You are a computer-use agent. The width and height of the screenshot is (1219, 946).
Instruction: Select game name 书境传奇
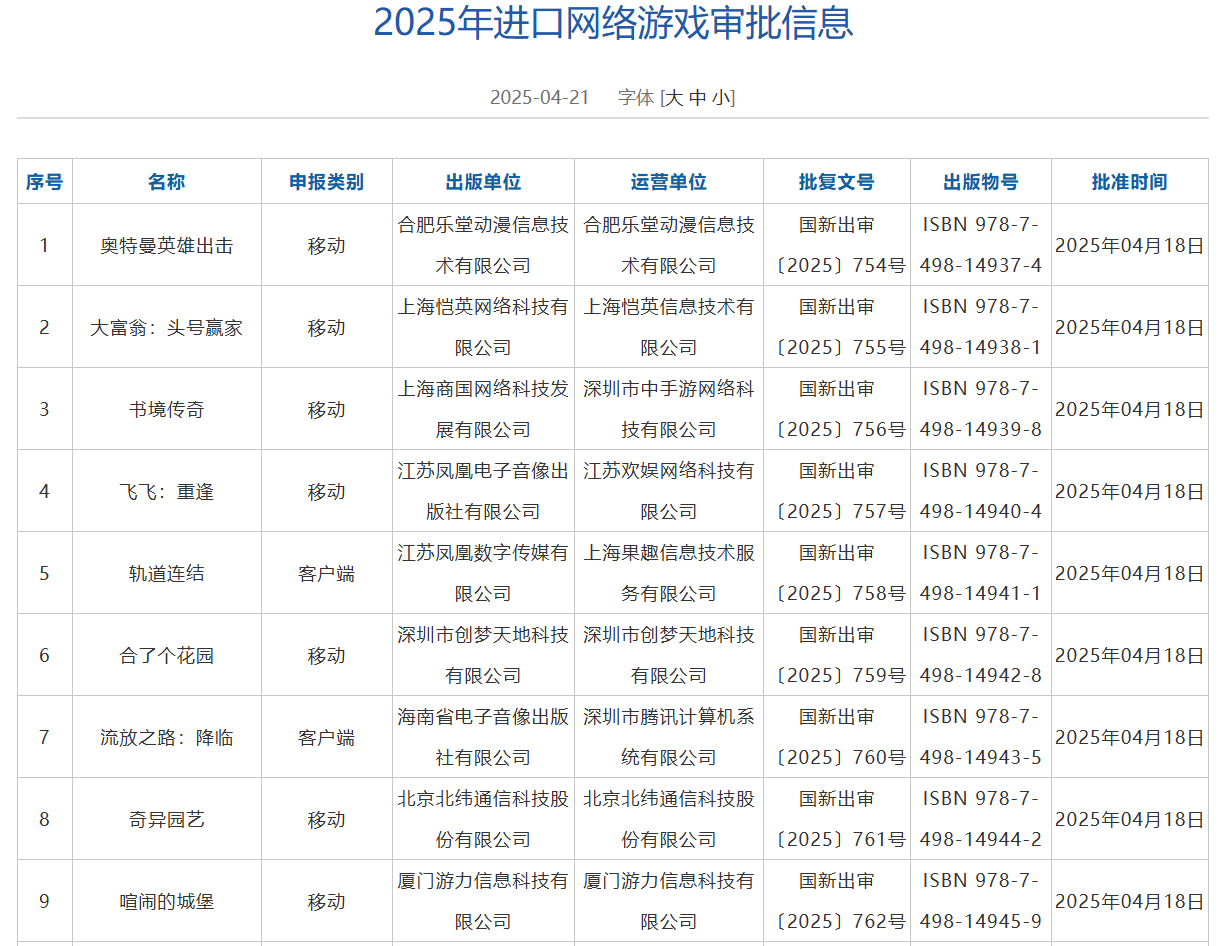click(x=166, y=409)
